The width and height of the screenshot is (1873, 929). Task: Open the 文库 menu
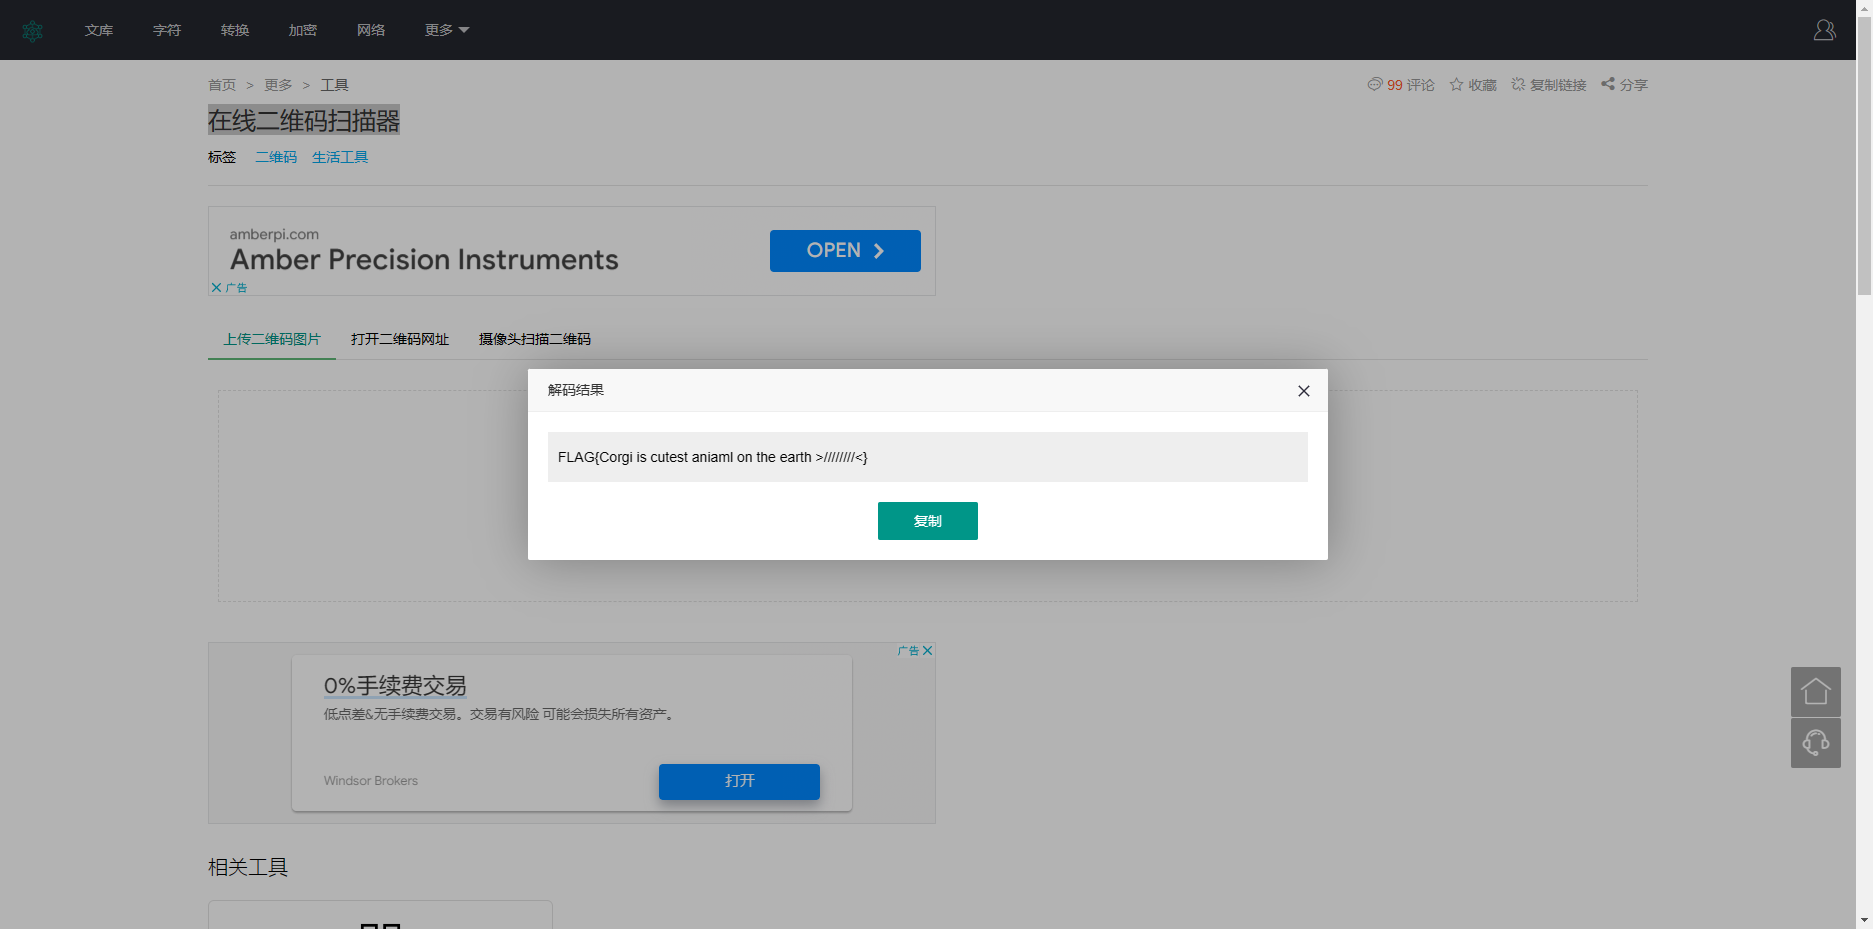[99, 30]
